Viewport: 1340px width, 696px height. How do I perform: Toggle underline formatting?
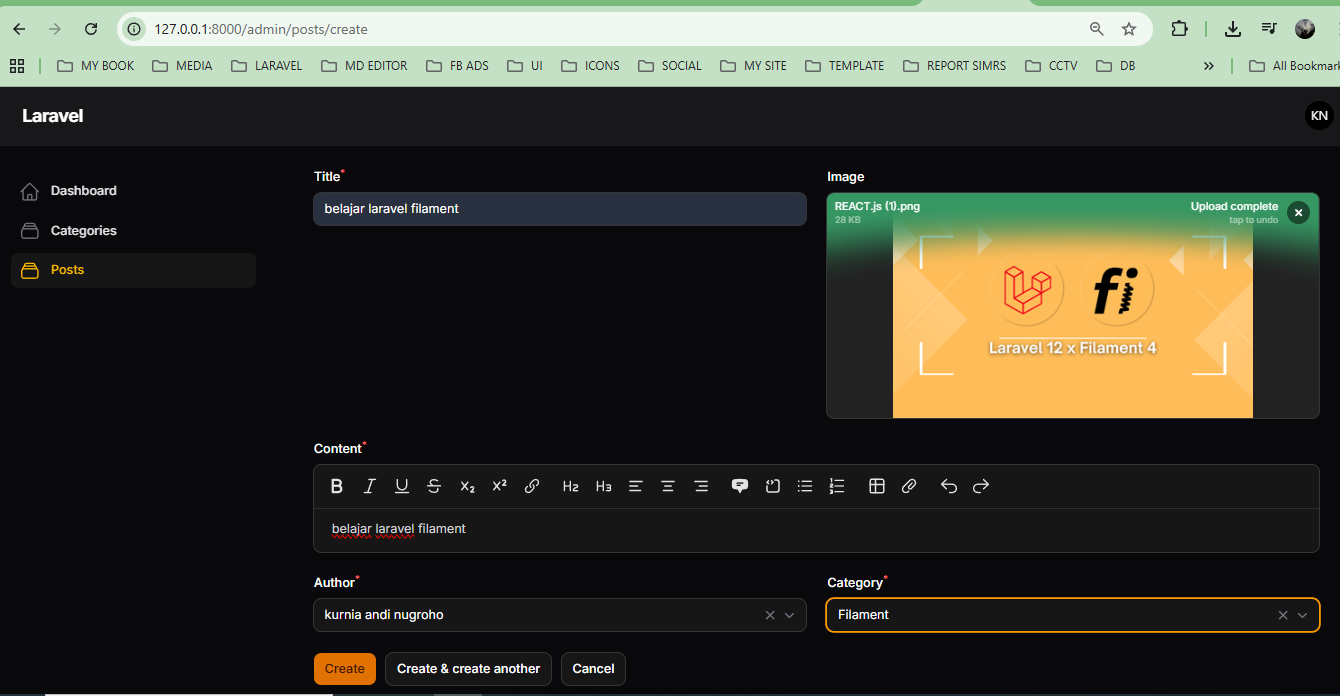tap(402, 486)
